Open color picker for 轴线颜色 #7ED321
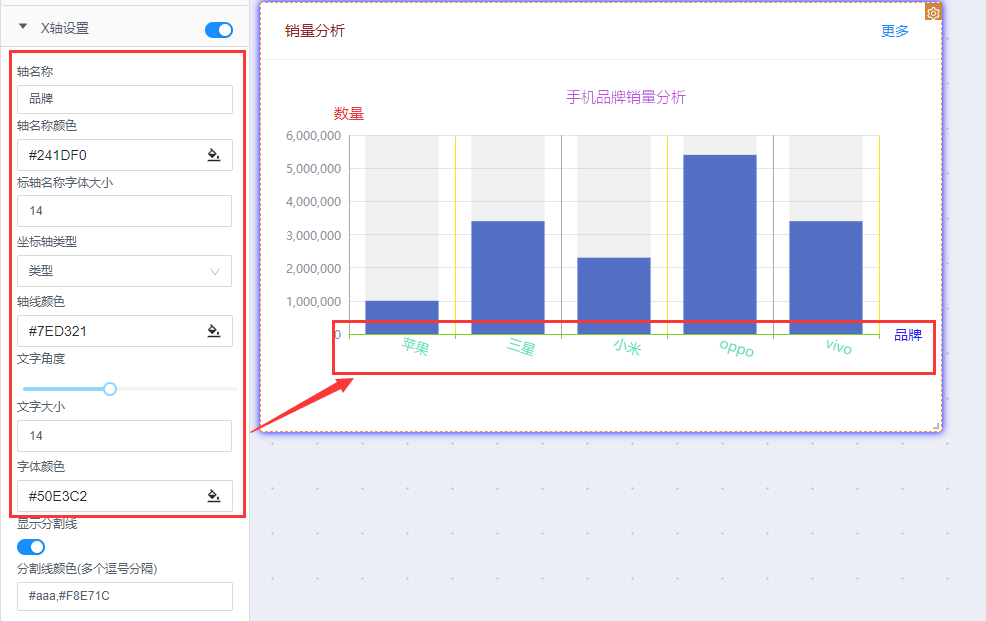Screen dimensions: 986x621 (x=214, y=331)
